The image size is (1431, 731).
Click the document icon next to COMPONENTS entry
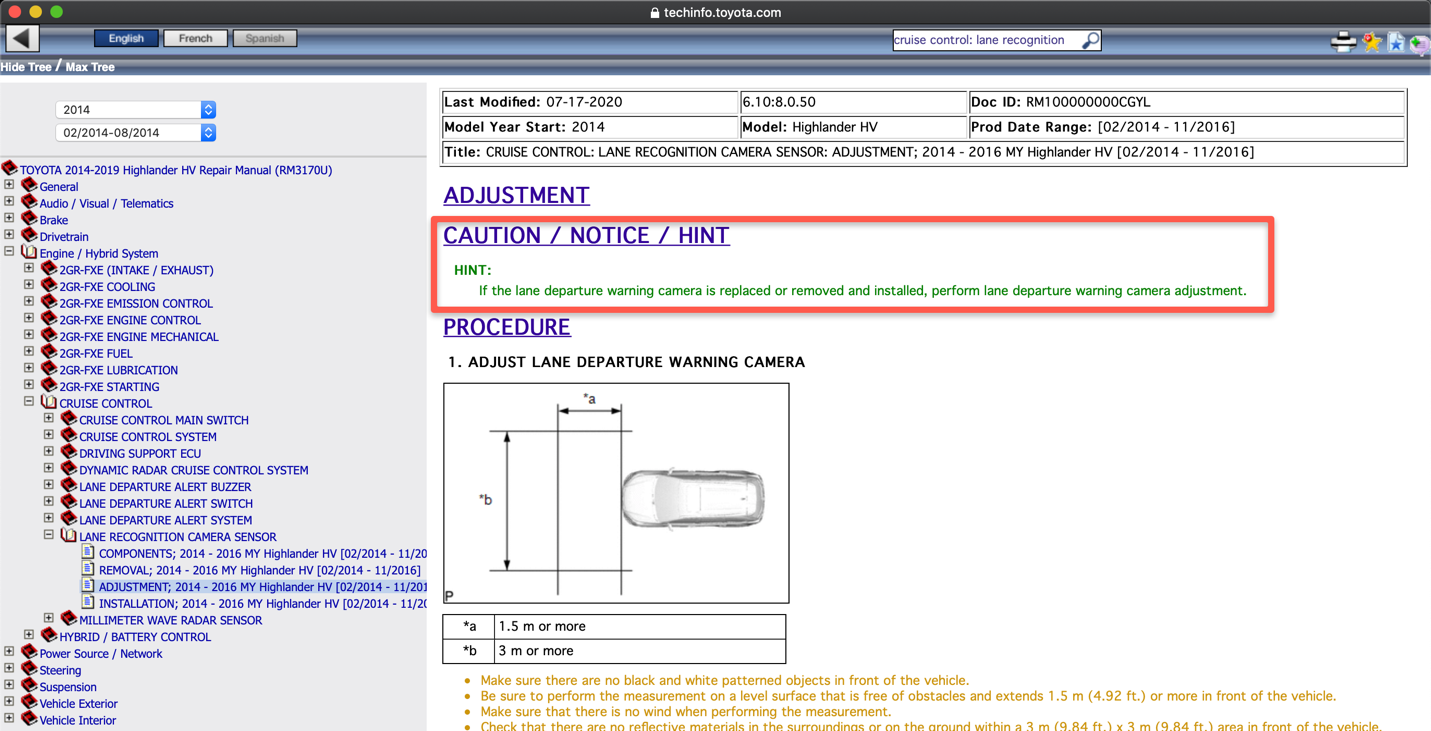click(x=87, y=553)
